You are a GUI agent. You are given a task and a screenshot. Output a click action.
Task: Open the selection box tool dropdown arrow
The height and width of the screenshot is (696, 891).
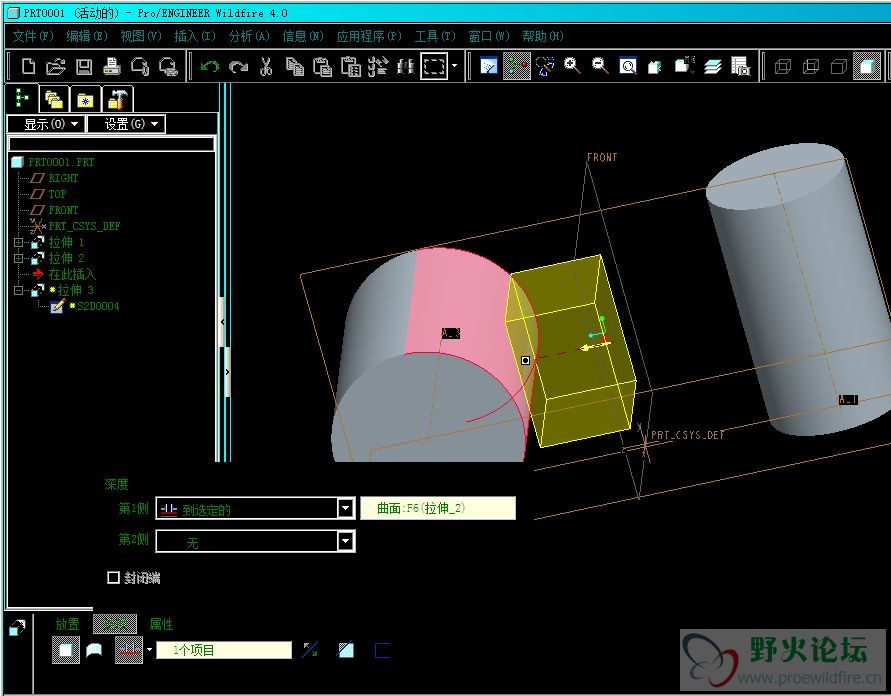pyautogui.click(x=454, y=66)
